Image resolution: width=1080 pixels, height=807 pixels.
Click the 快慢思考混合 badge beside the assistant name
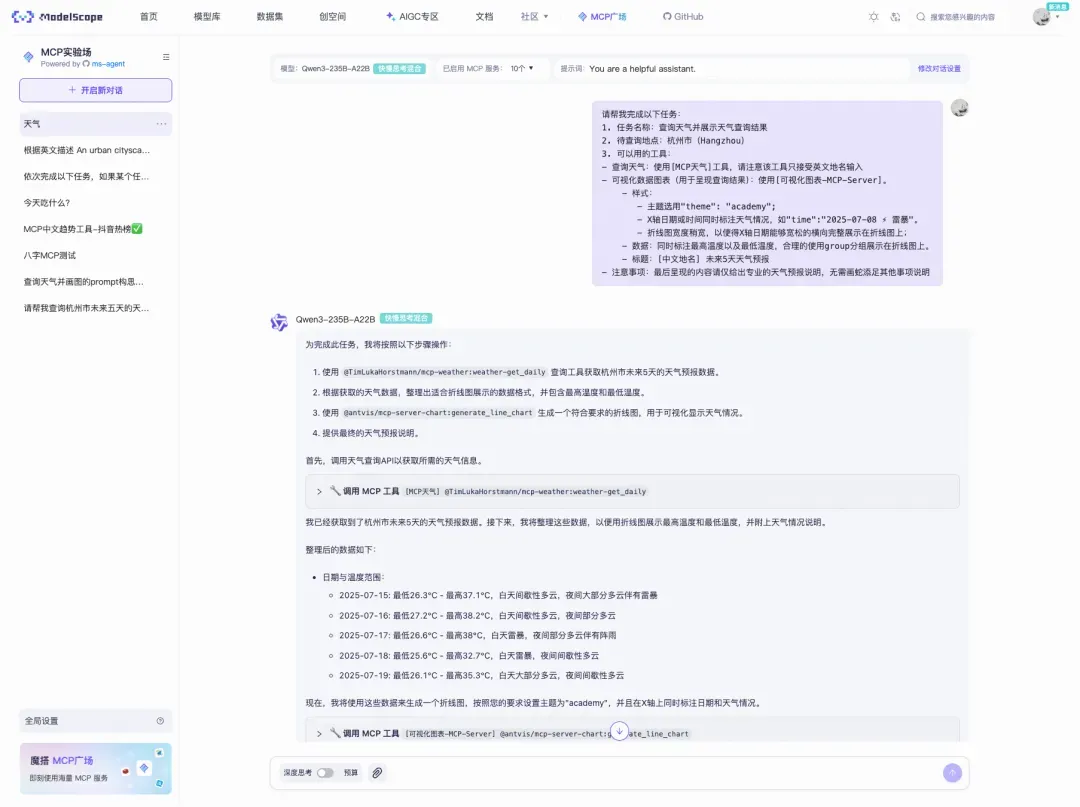(406, 319)
